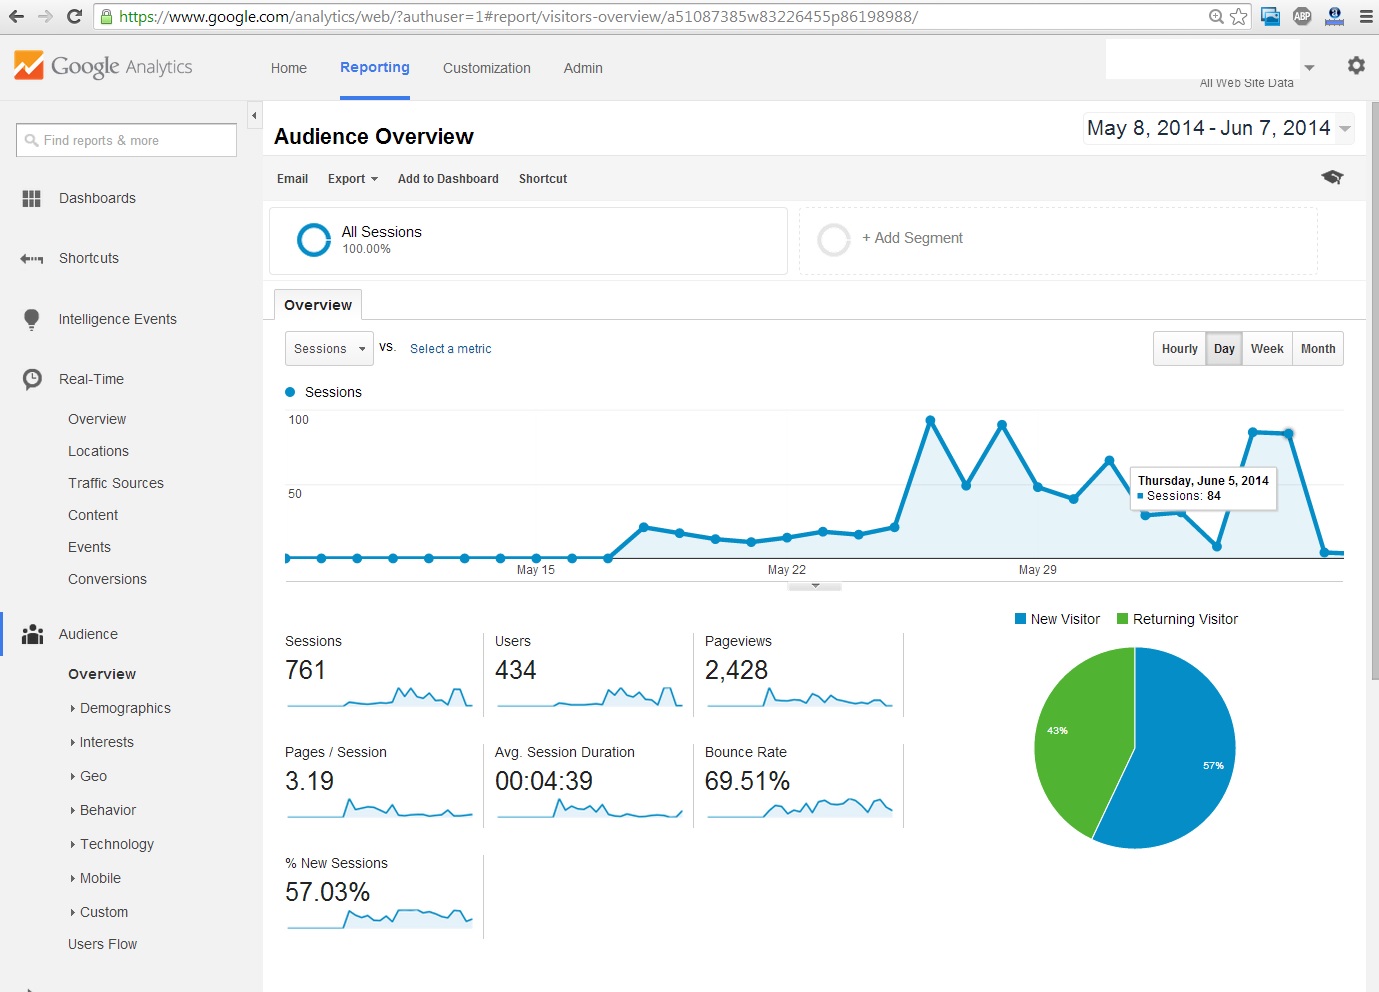Go to the Admin tab

(x=582, y=68)
